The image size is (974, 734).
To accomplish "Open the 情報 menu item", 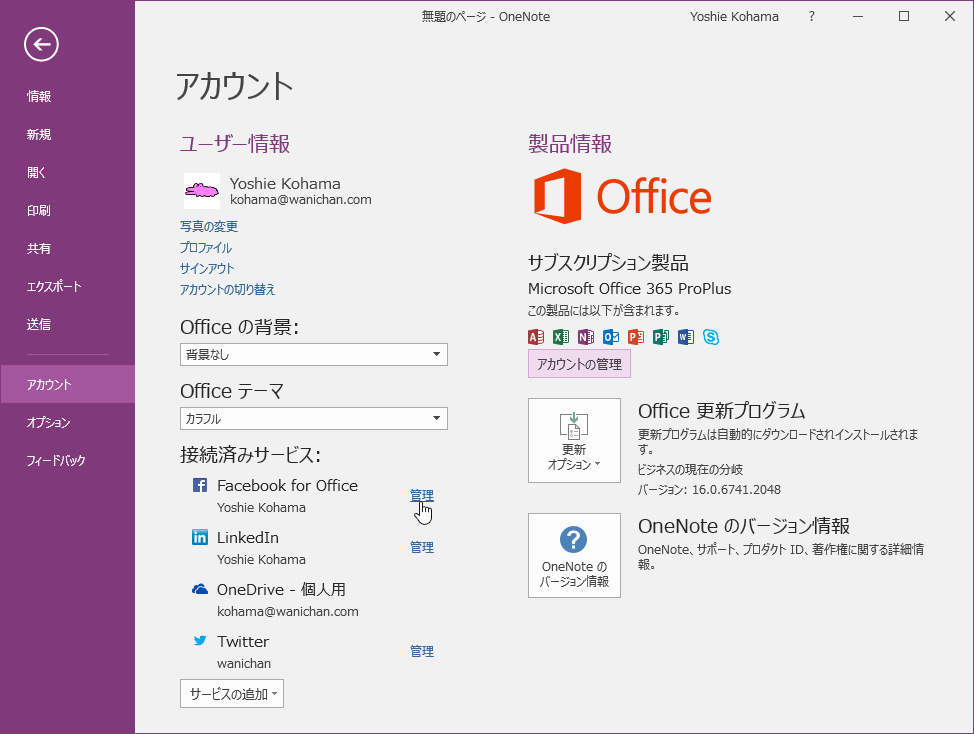I will [68, 96].
